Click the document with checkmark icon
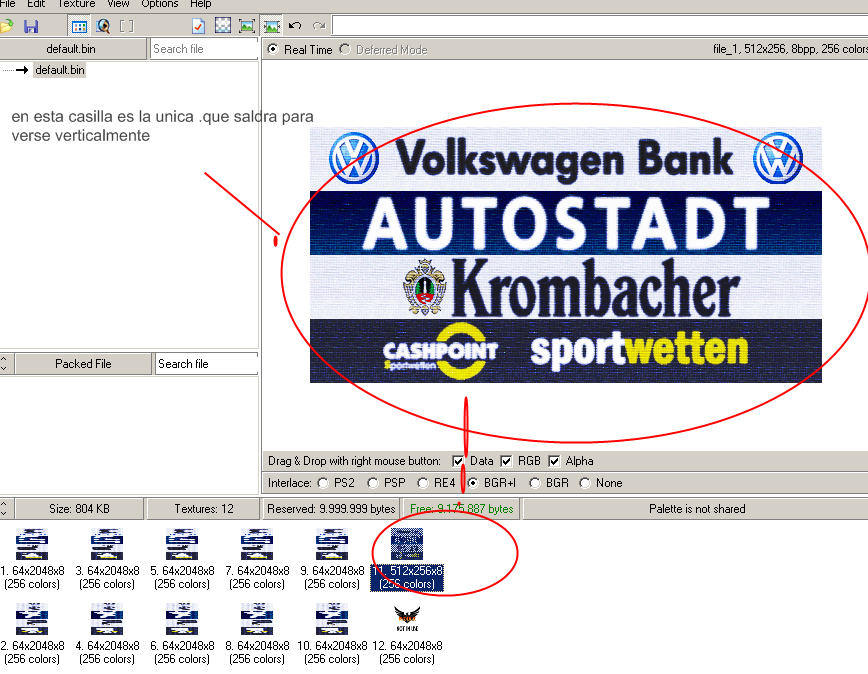Image resolution: width=868 pixels, height=674 pixels. coord(198,26)
